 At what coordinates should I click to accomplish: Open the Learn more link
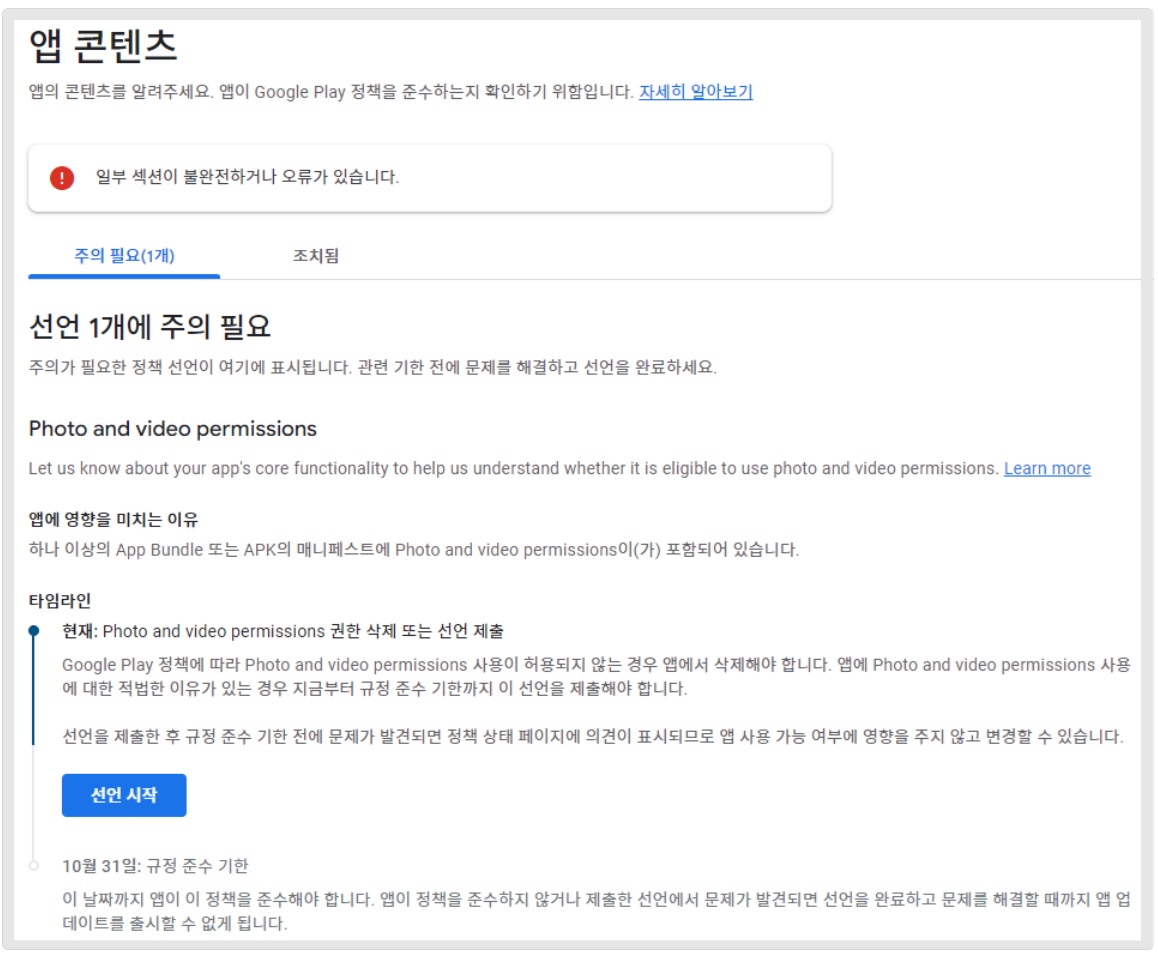point(1047,468)
